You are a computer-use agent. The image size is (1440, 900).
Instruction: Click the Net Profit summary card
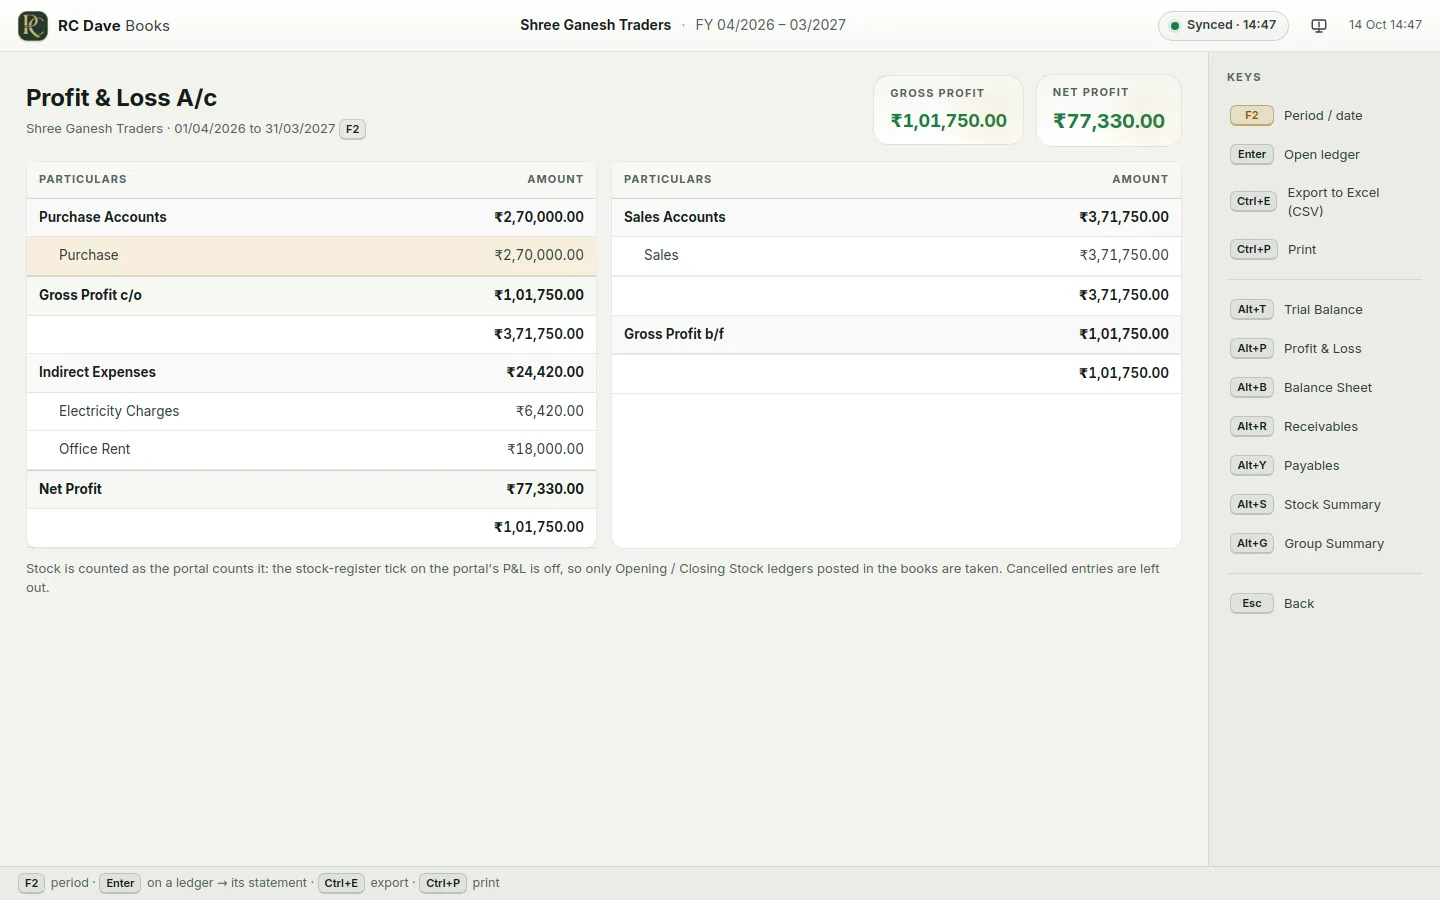pos(1109,109)
